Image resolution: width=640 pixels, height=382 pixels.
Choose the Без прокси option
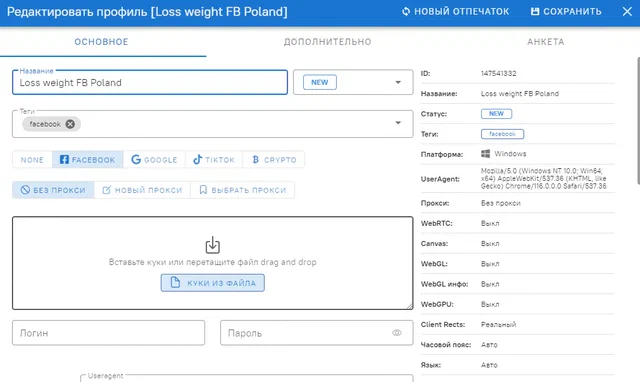(x=53, y=190)
